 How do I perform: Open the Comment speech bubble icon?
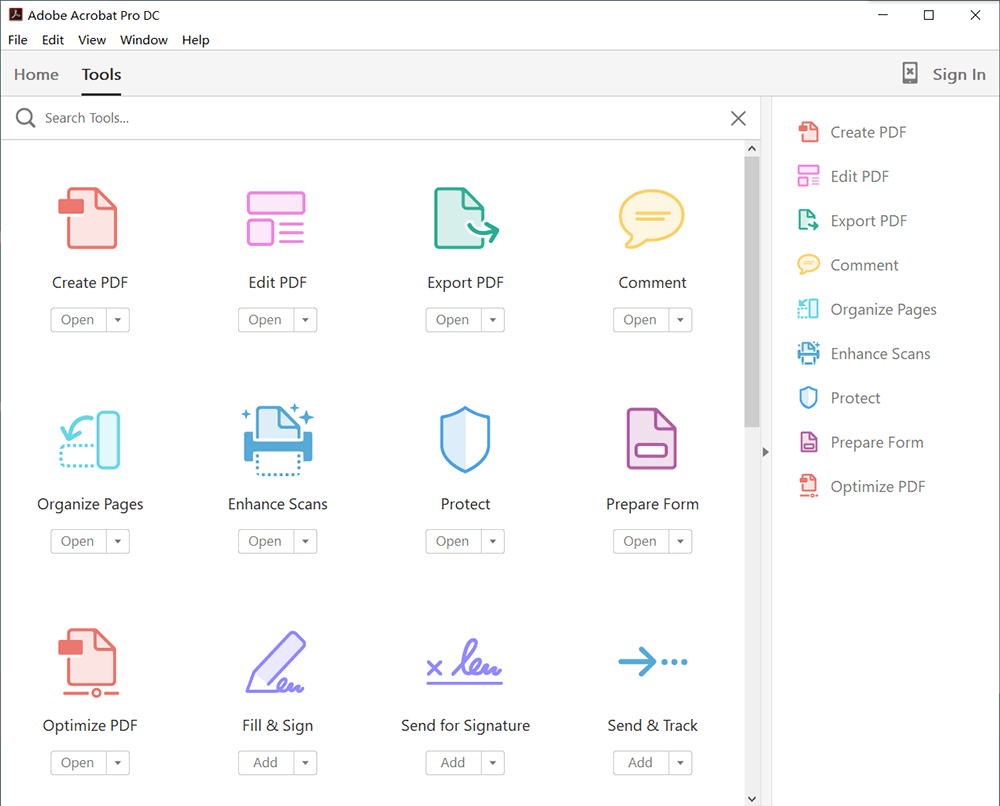tap(651, 218)
